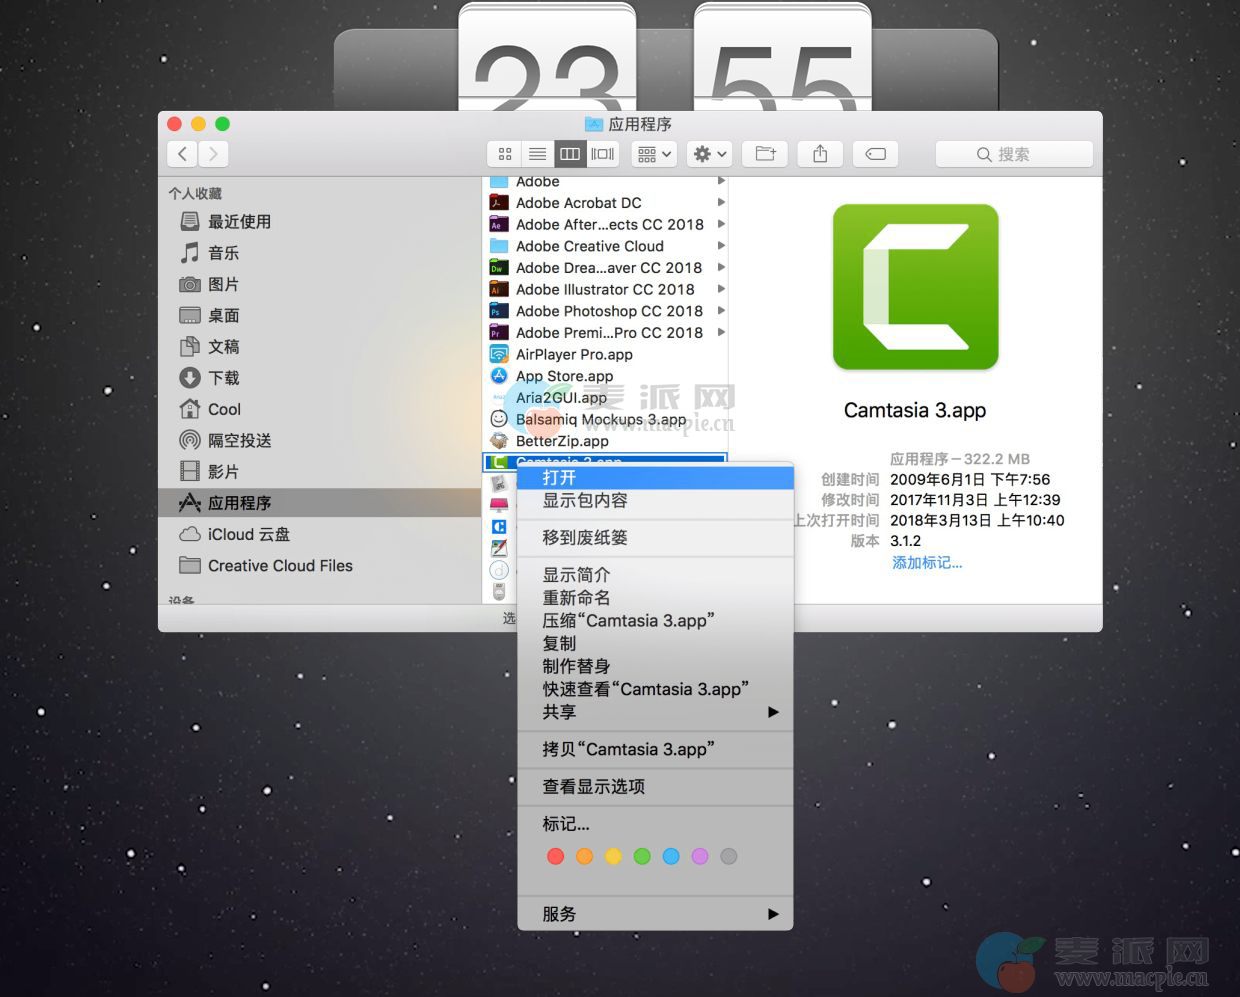Apply the yellow tag color

tap(614, 856)
